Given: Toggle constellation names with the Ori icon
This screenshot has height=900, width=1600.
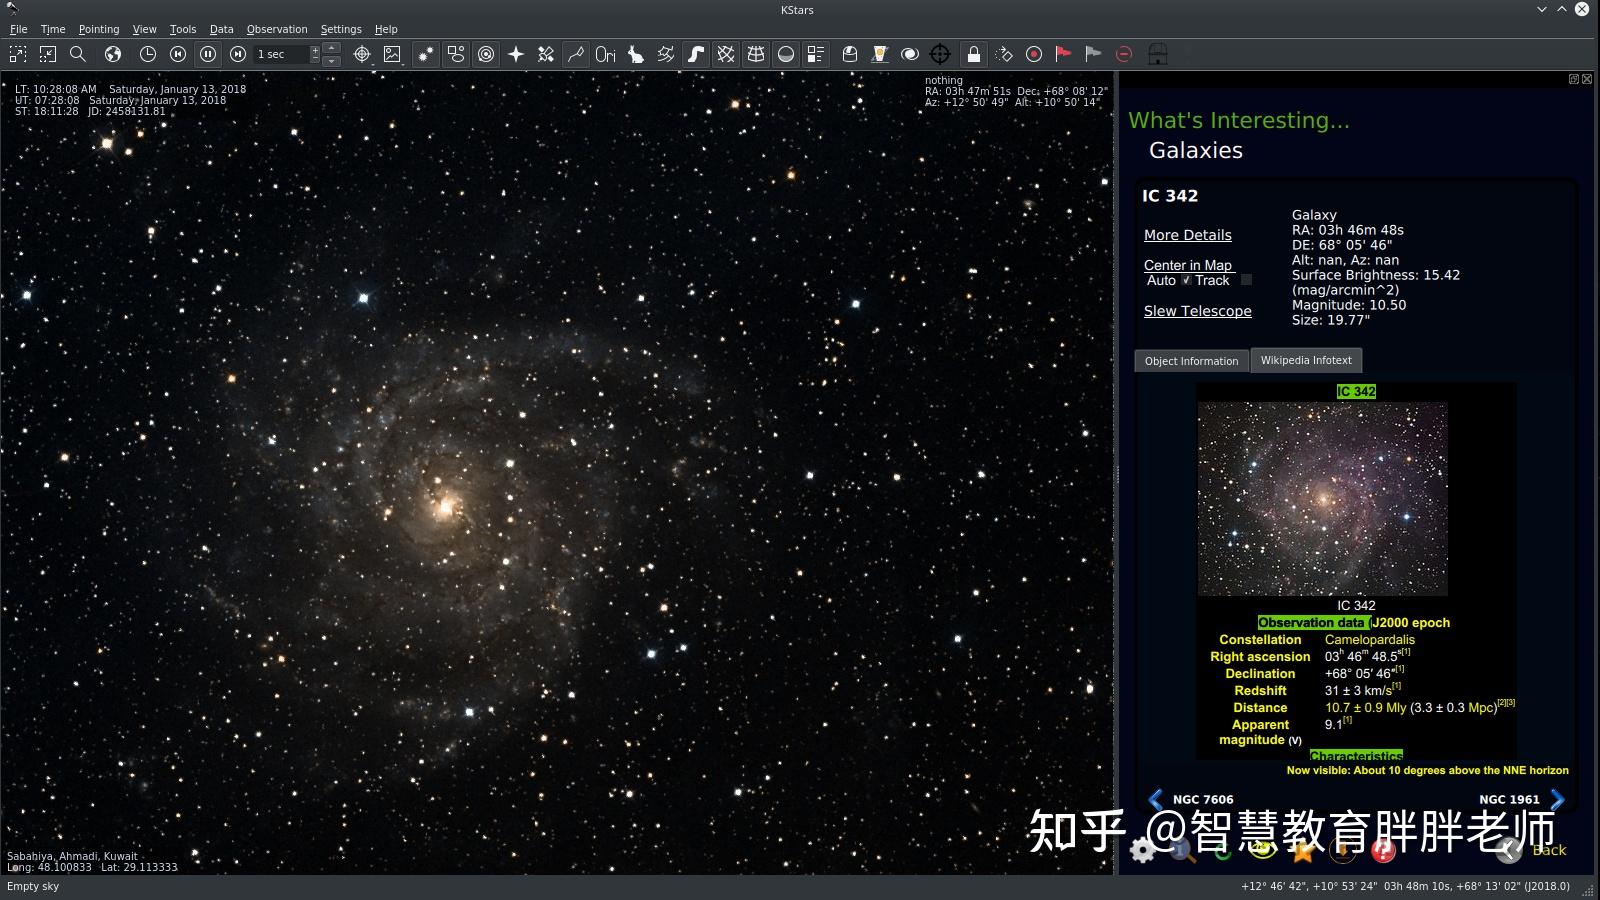Looking at the screenshot, I should (x=605, y=55).
